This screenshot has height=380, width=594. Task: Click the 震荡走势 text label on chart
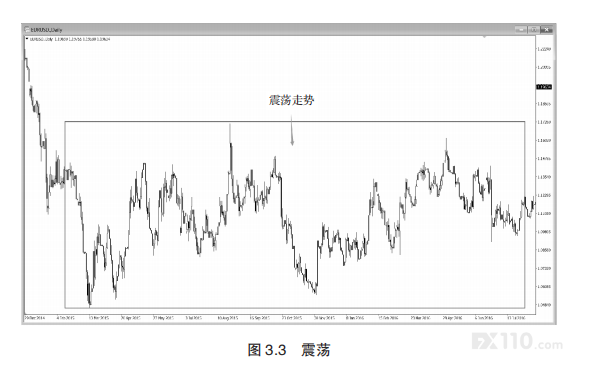point(292,100)
